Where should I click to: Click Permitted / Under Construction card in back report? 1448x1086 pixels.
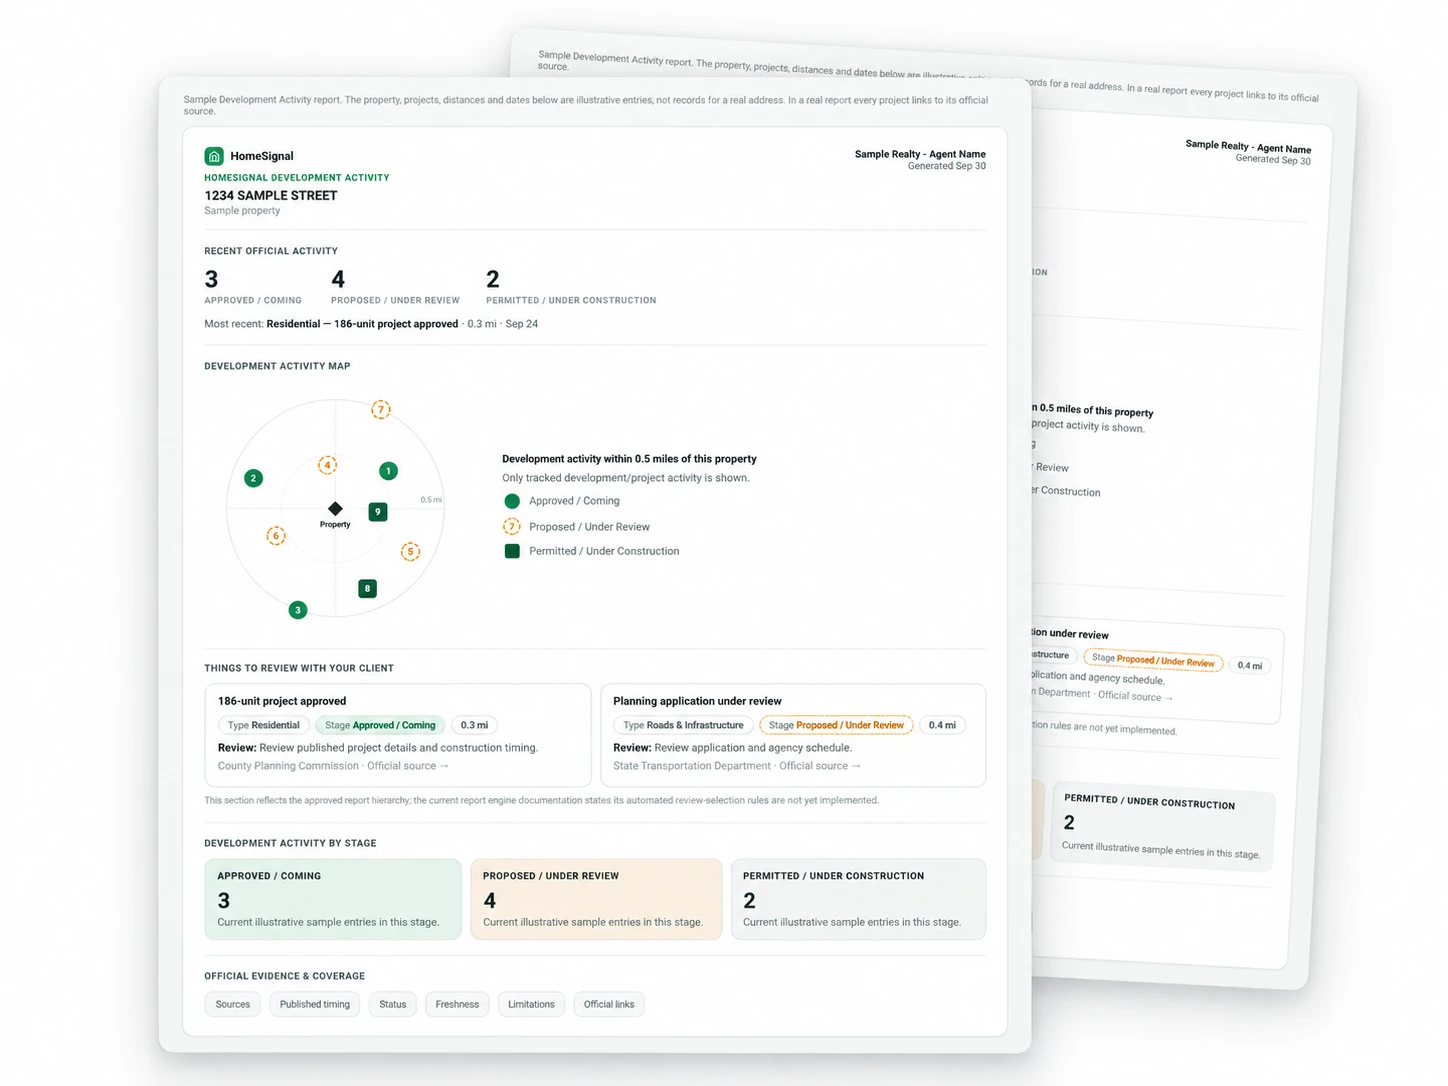1163,826
